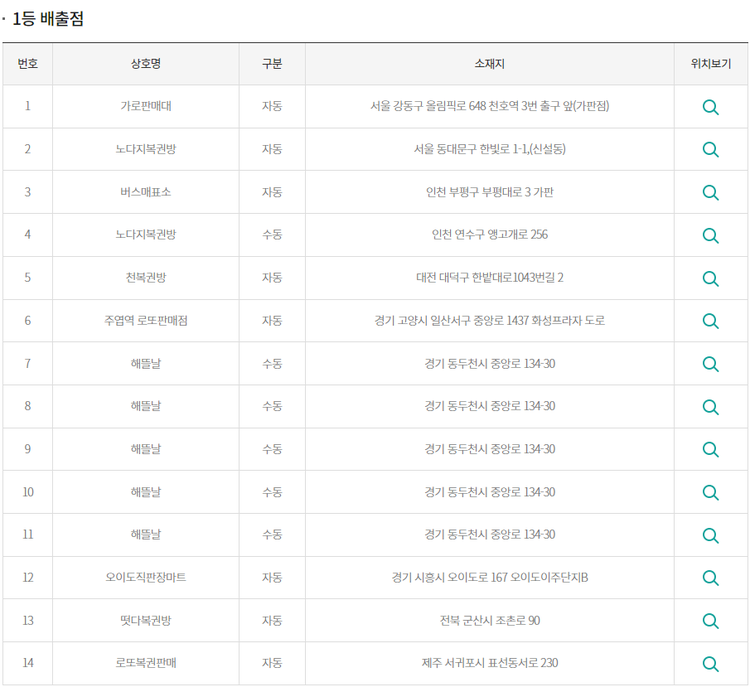Open location view for 가로판매대 row 1

[x=710, y=107]
